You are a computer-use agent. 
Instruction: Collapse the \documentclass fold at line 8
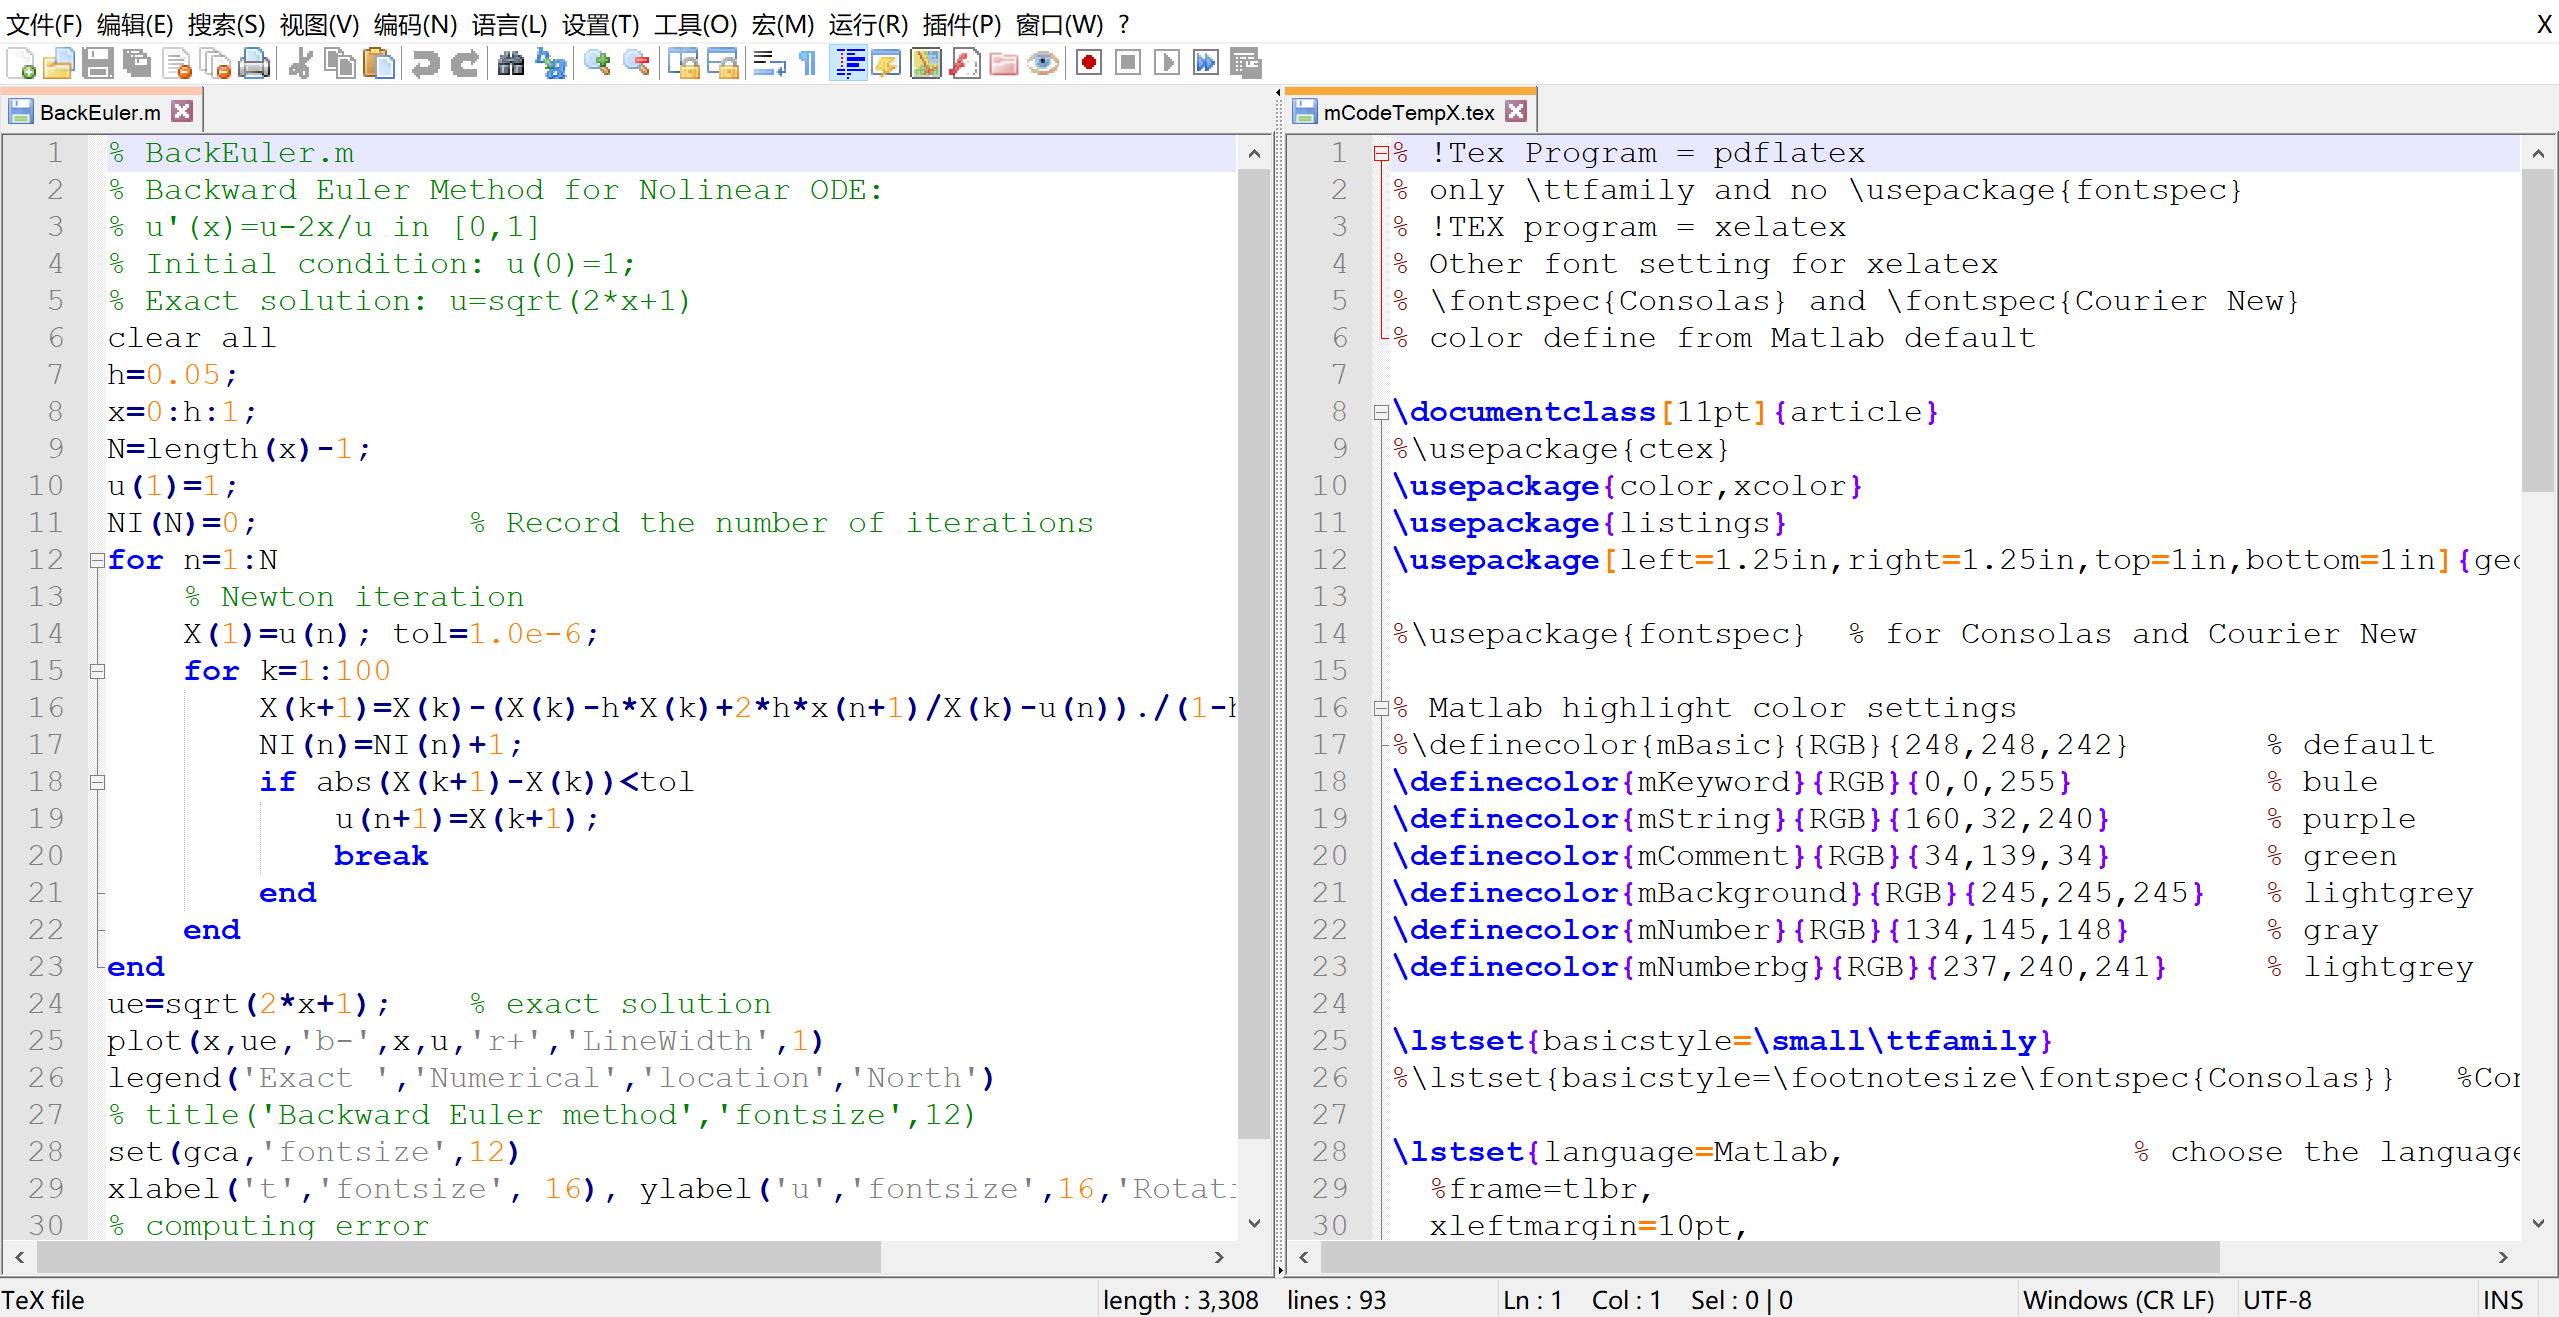tap(1381, 413)
